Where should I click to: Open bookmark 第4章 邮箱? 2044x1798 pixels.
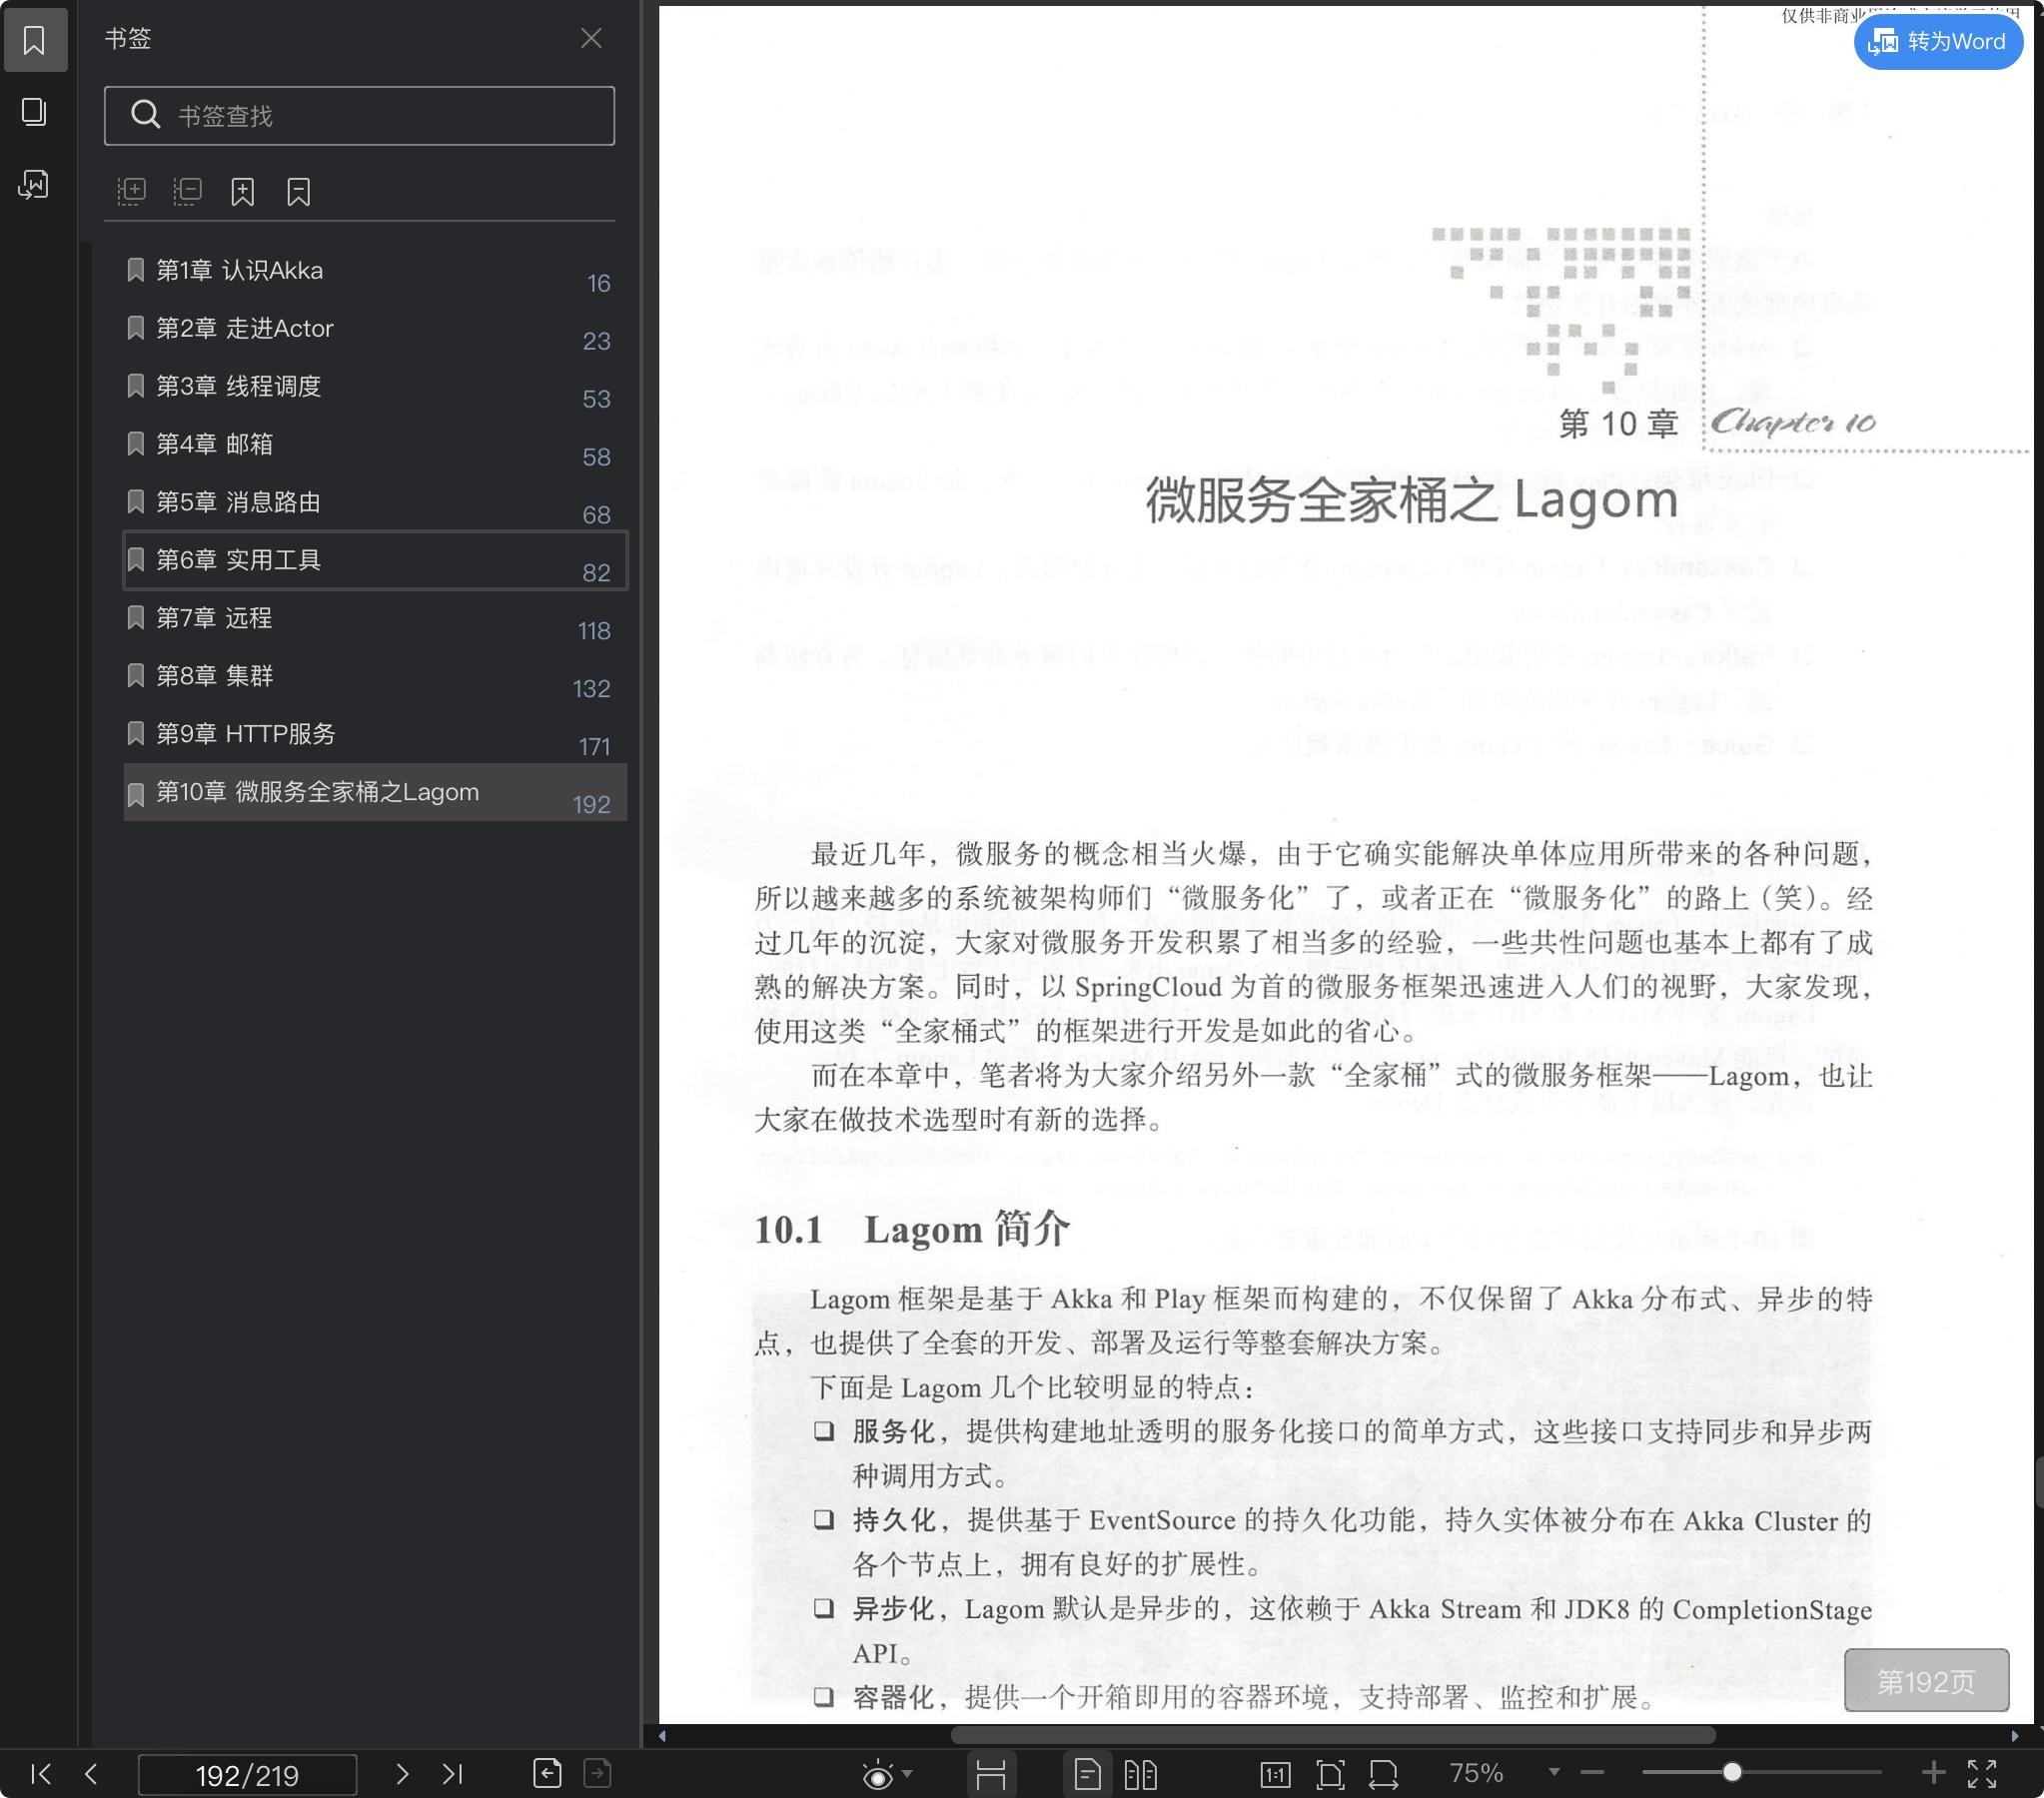(x=375, y=445)
